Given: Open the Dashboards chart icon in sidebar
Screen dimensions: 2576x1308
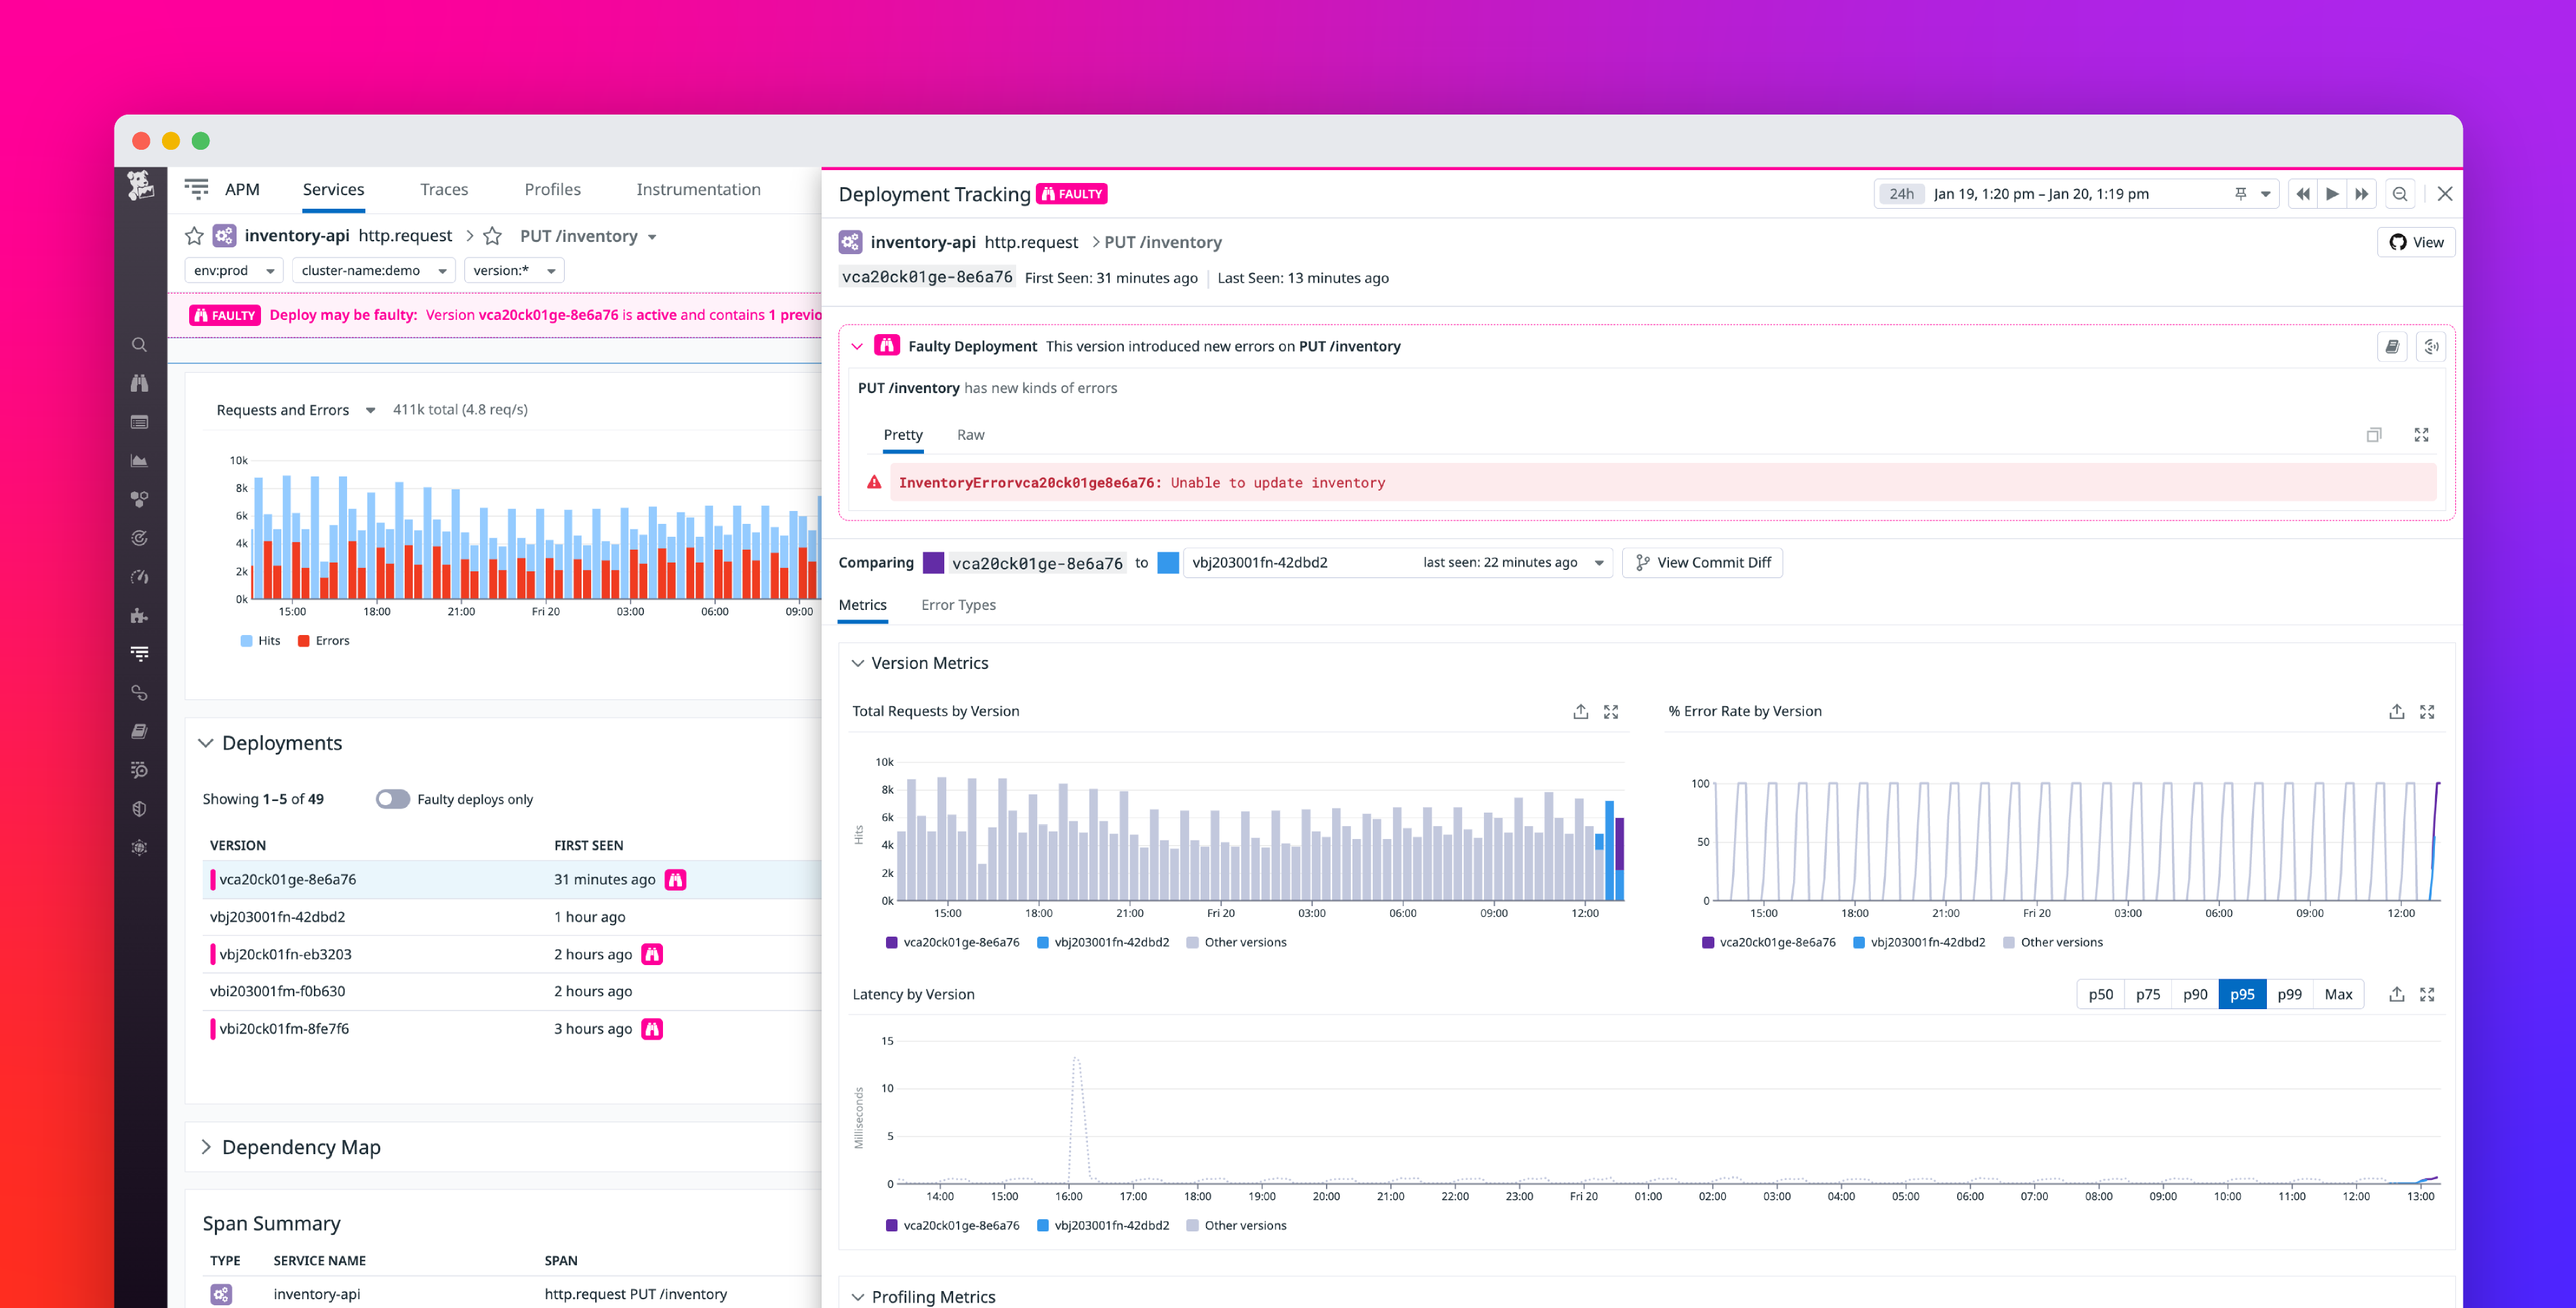Looking at the screenshot, I should tap(140, 460).
